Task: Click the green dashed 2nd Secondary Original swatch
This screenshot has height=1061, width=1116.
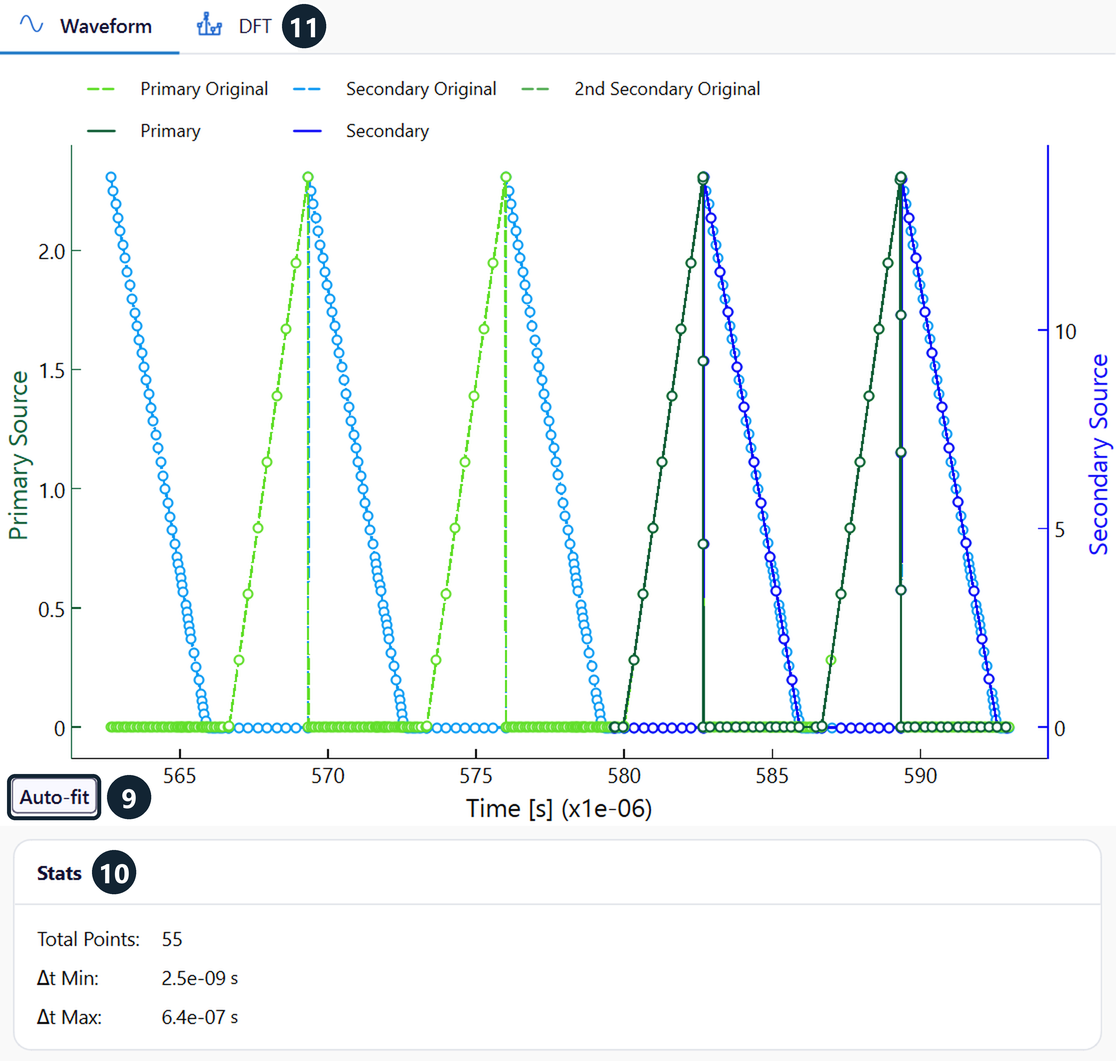Action: (x=535, y=89)
